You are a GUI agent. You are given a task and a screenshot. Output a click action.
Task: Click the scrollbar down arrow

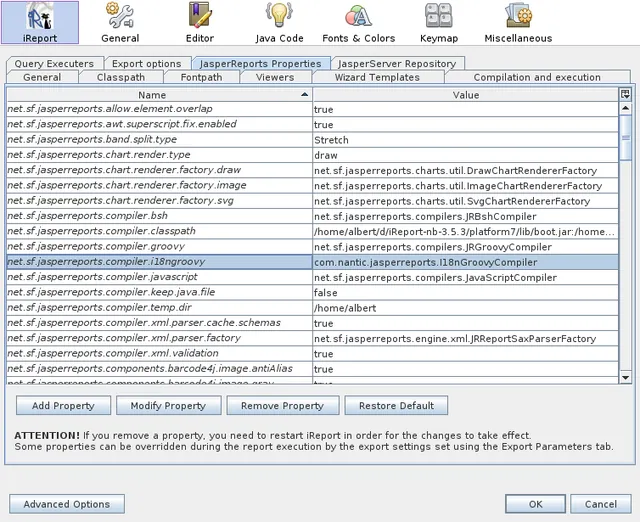pyautogui.click(x=625, y=377)
